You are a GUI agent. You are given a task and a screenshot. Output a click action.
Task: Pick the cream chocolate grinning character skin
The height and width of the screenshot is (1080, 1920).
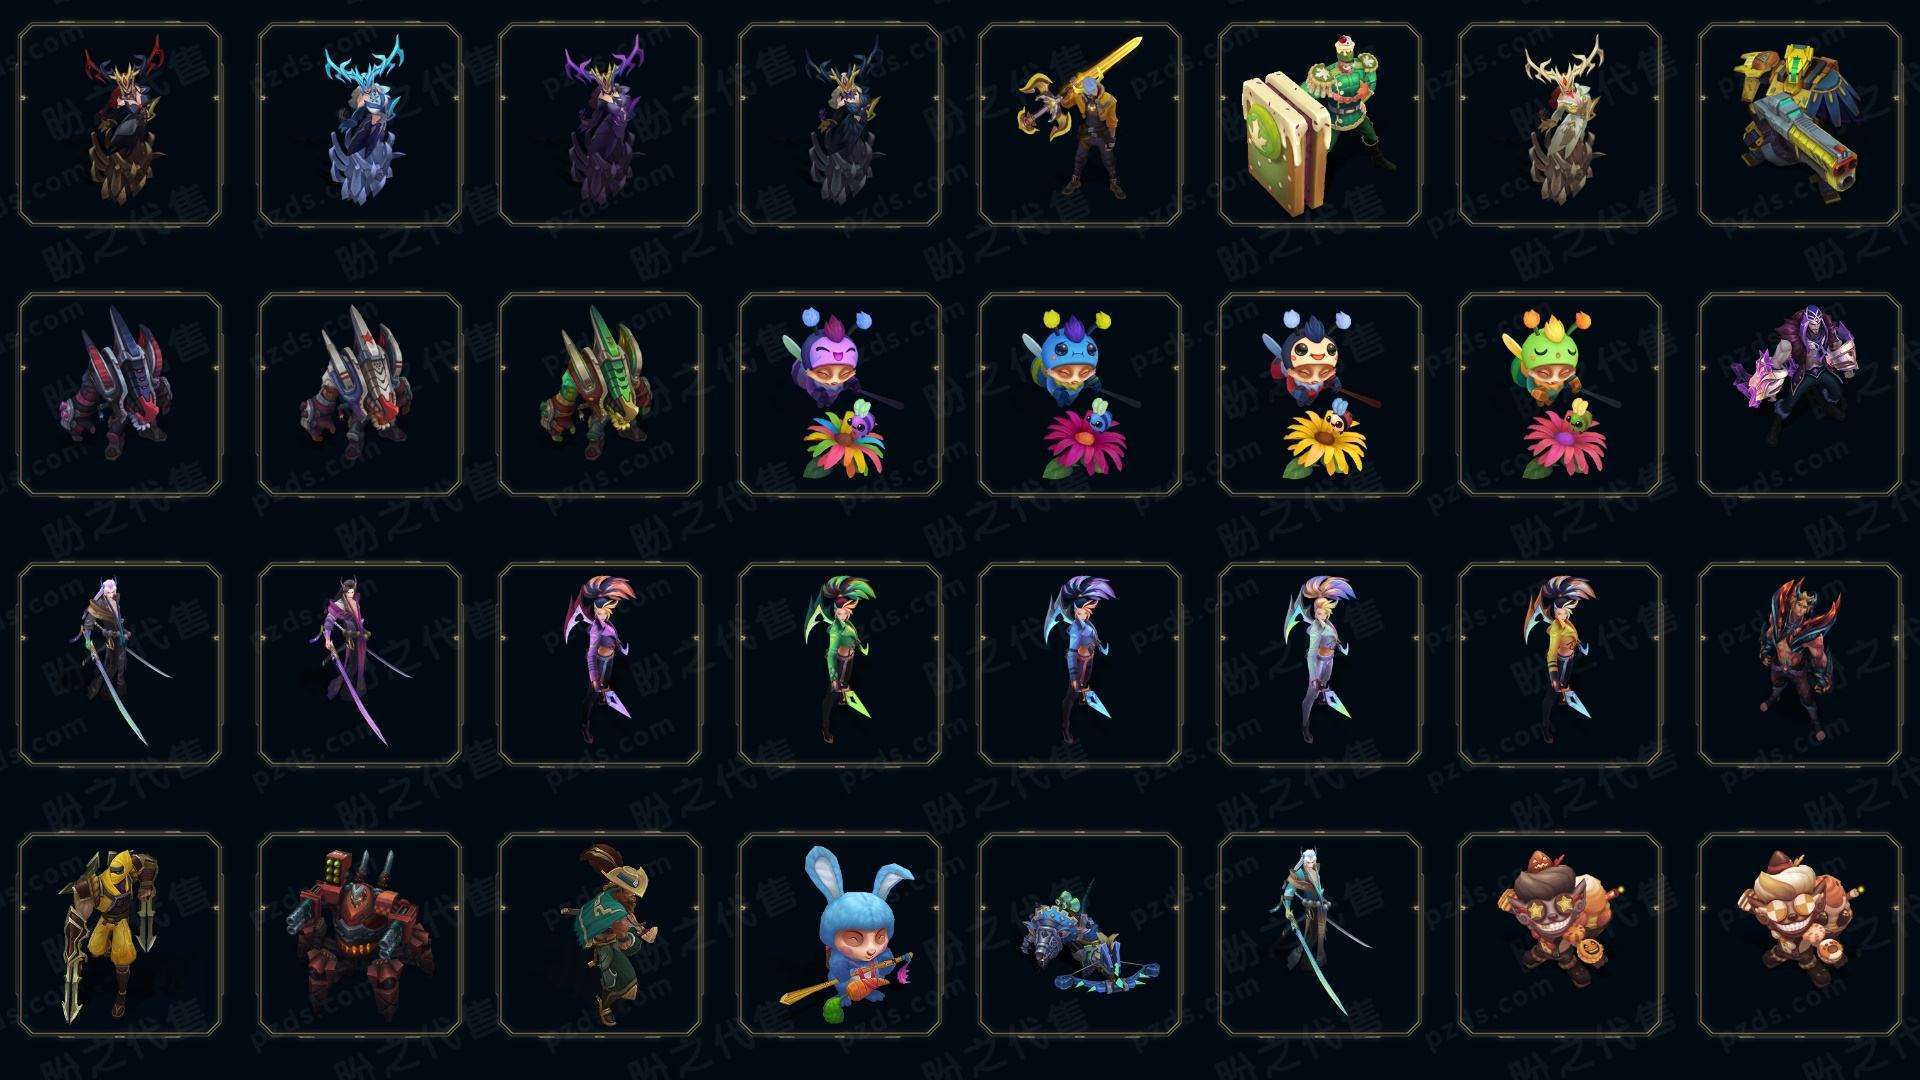[x=1800, y=934]
